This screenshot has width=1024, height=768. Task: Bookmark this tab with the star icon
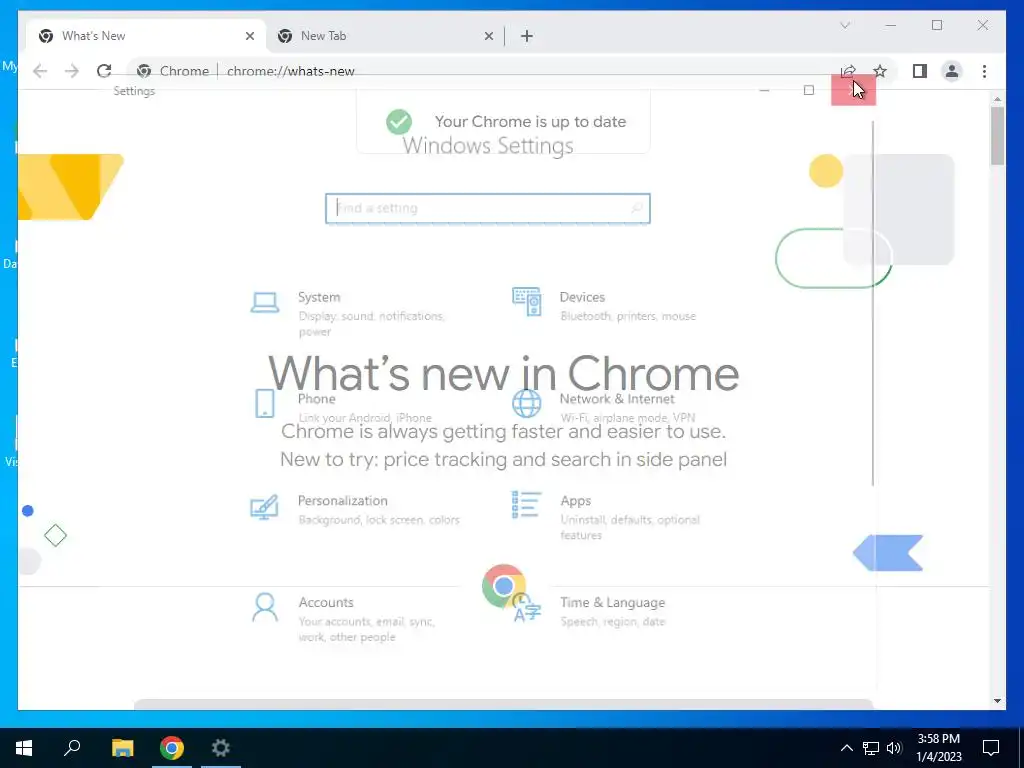point(880,71)
